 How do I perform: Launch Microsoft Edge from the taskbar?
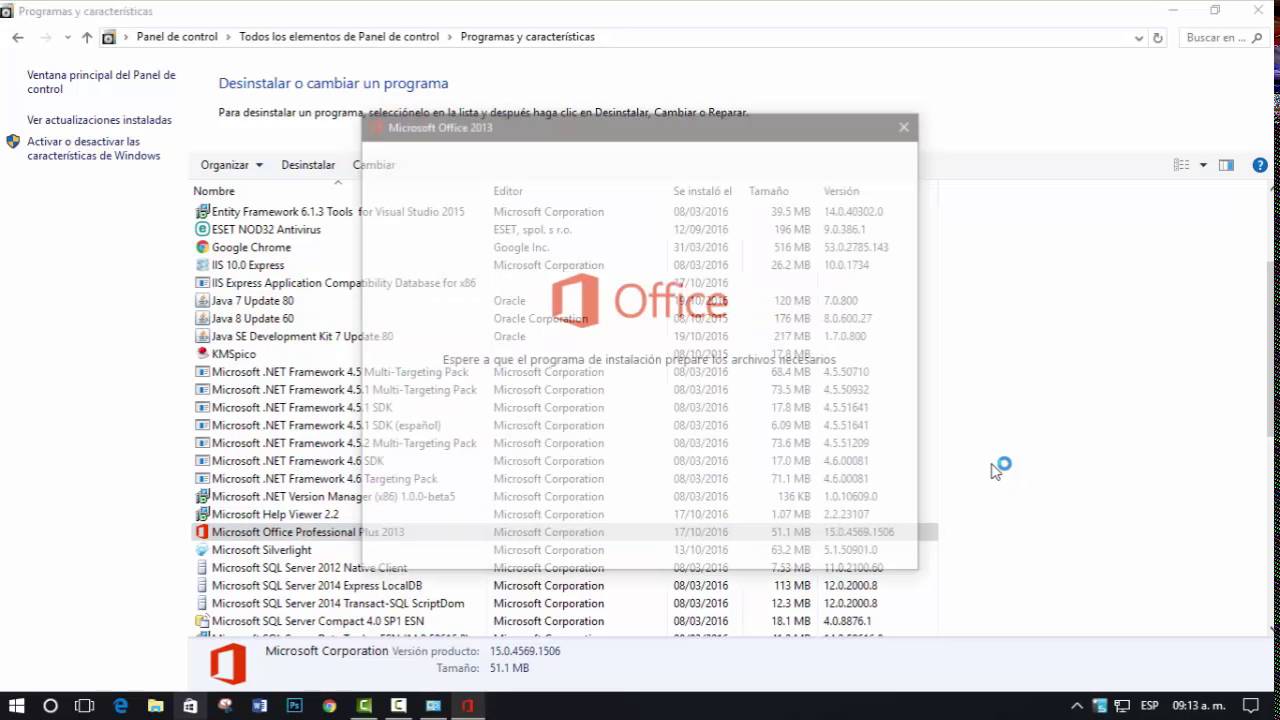pos(121,706)
